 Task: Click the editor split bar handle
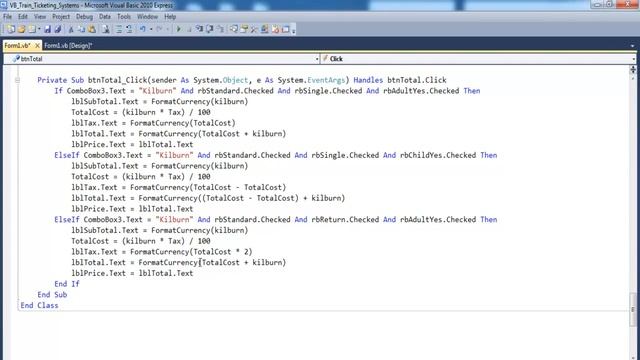click(x=633, y=70)
